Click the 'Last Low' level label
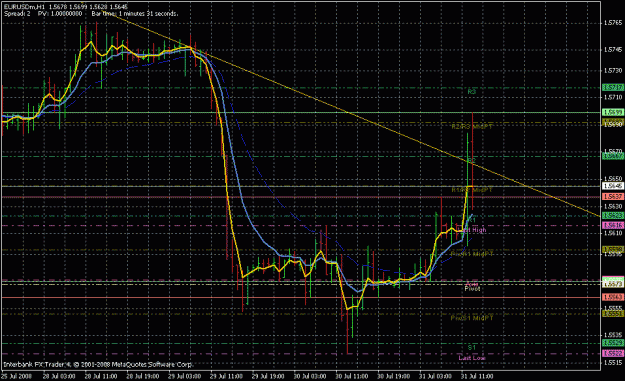 [472, 358]
